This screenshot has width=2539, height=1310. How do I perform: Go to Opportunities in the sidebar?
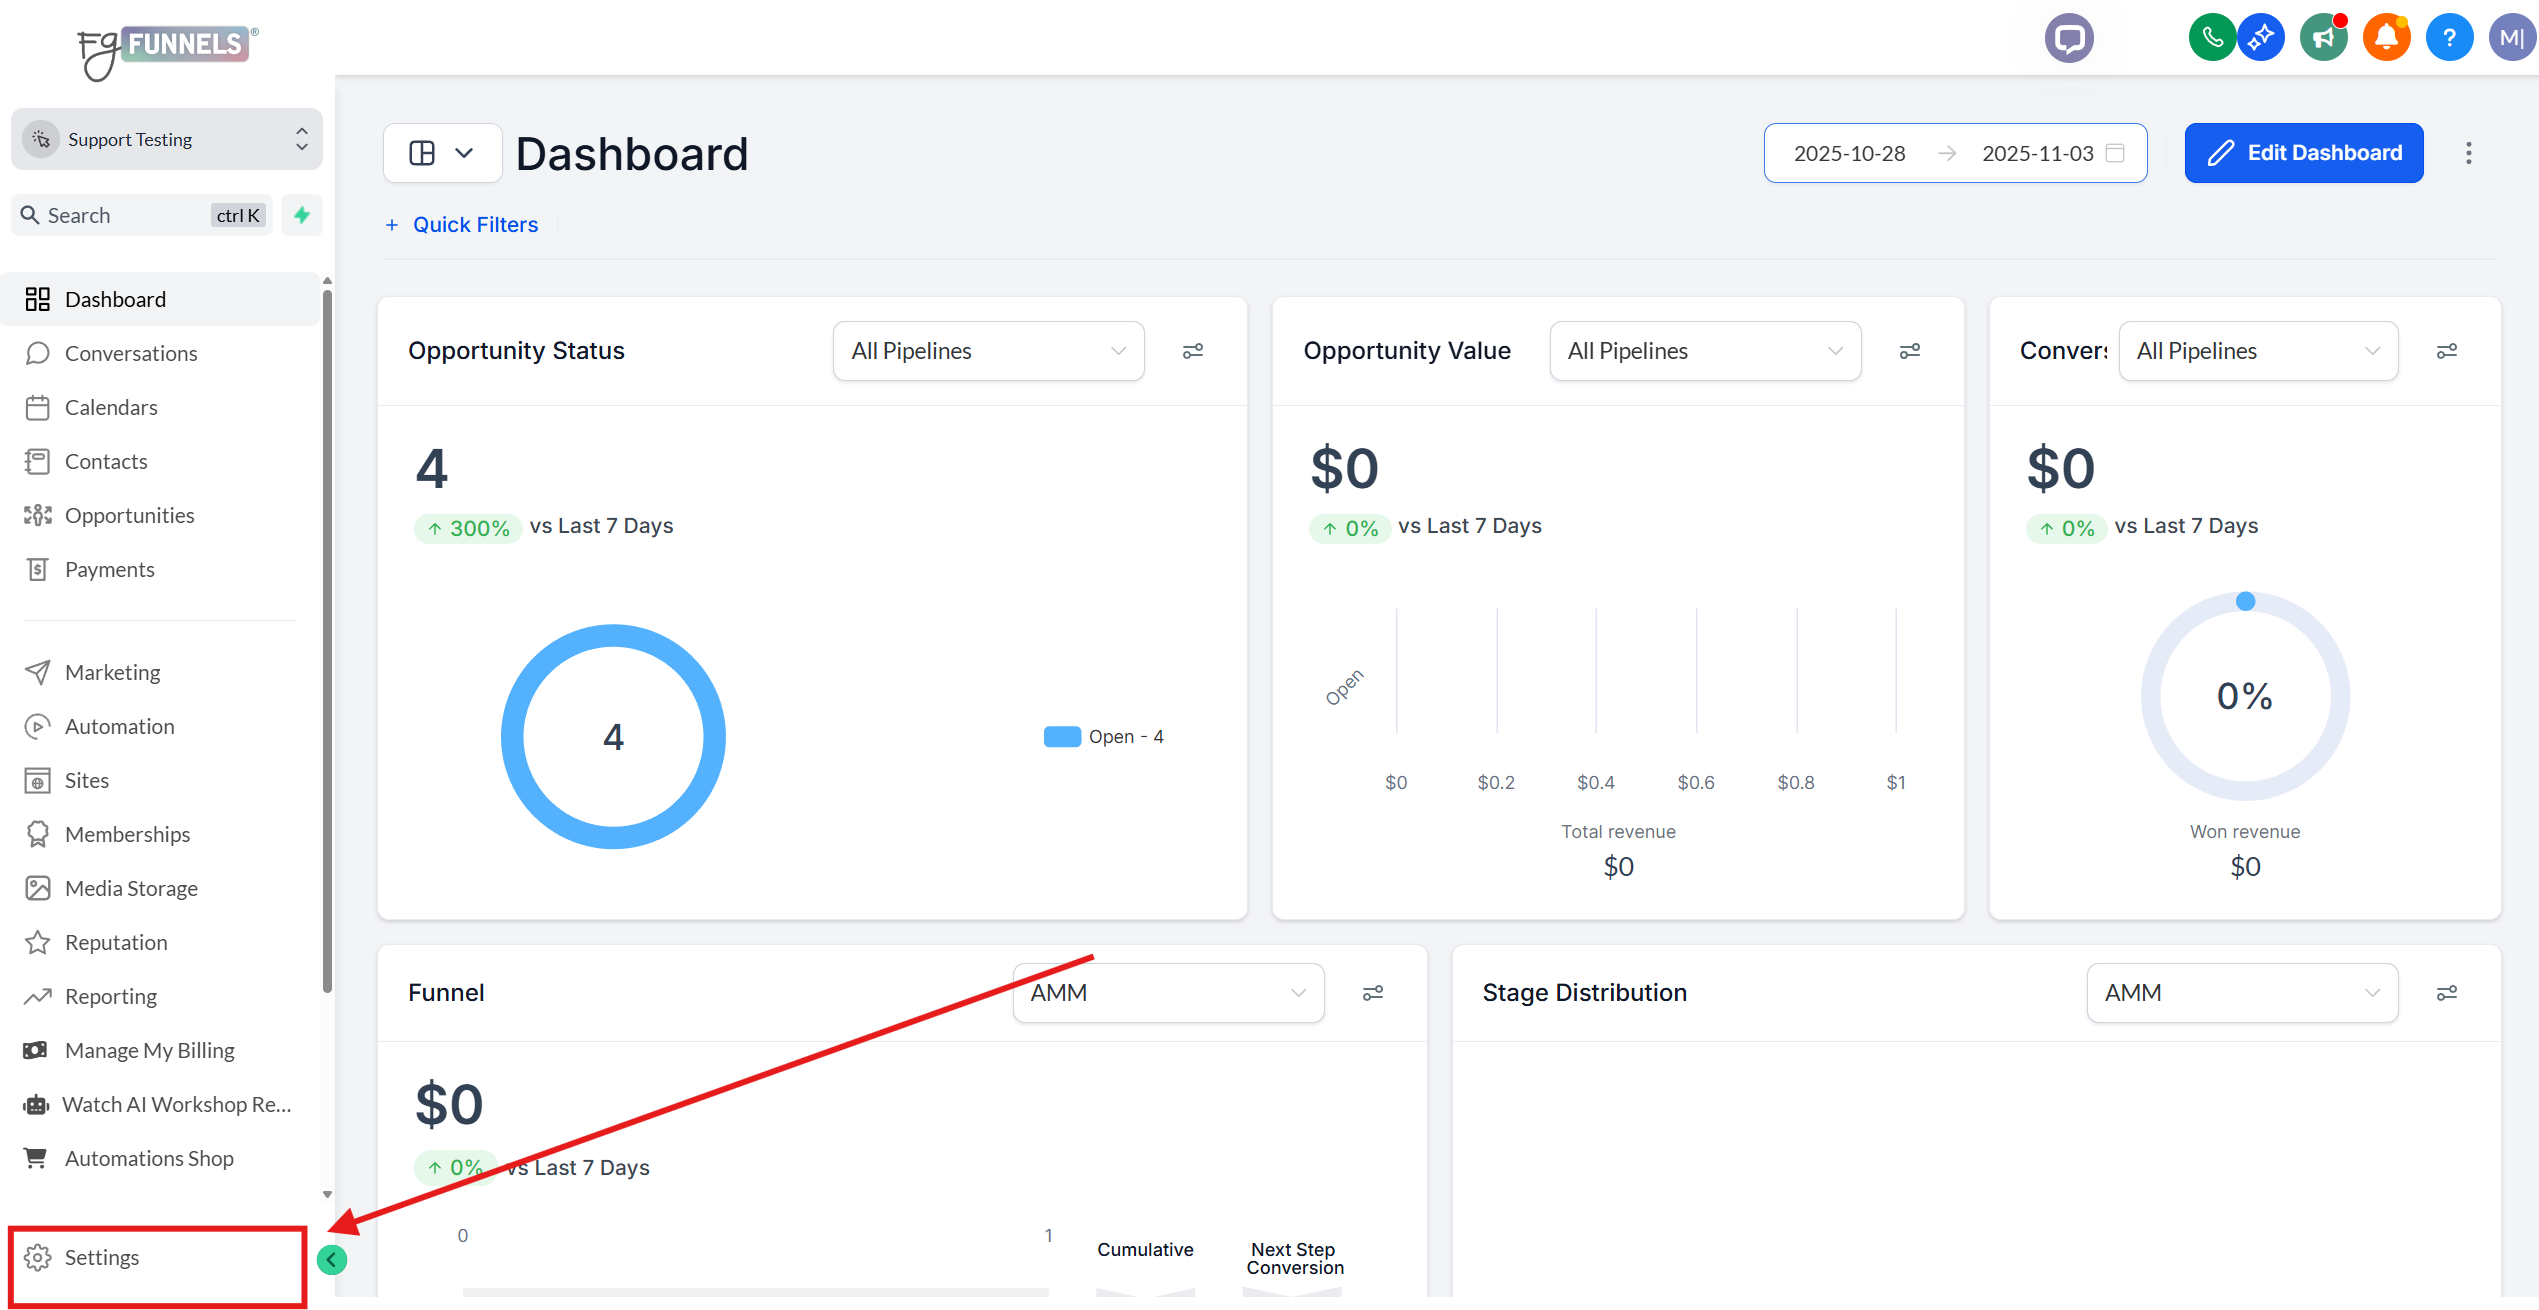point(130,515)
